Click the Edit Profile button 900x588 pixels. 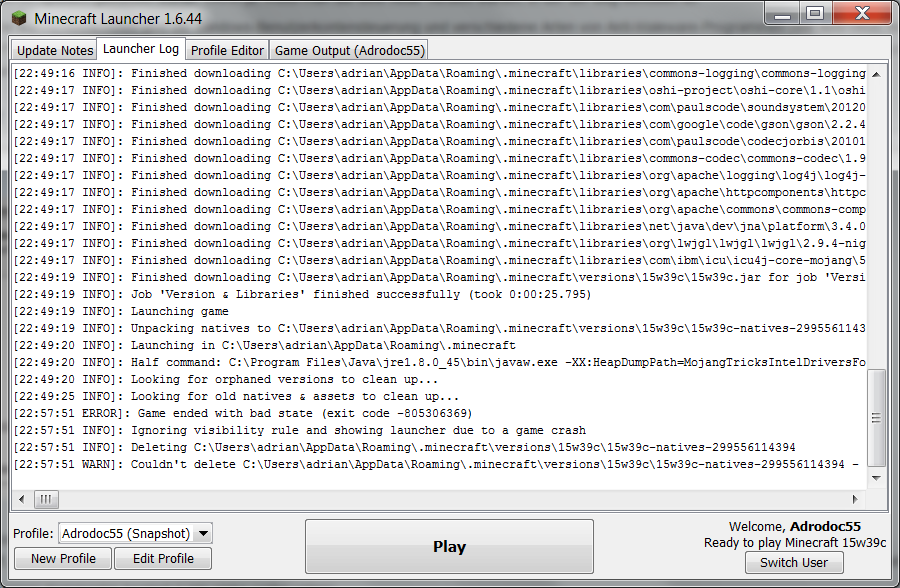(x=163, y=559)
